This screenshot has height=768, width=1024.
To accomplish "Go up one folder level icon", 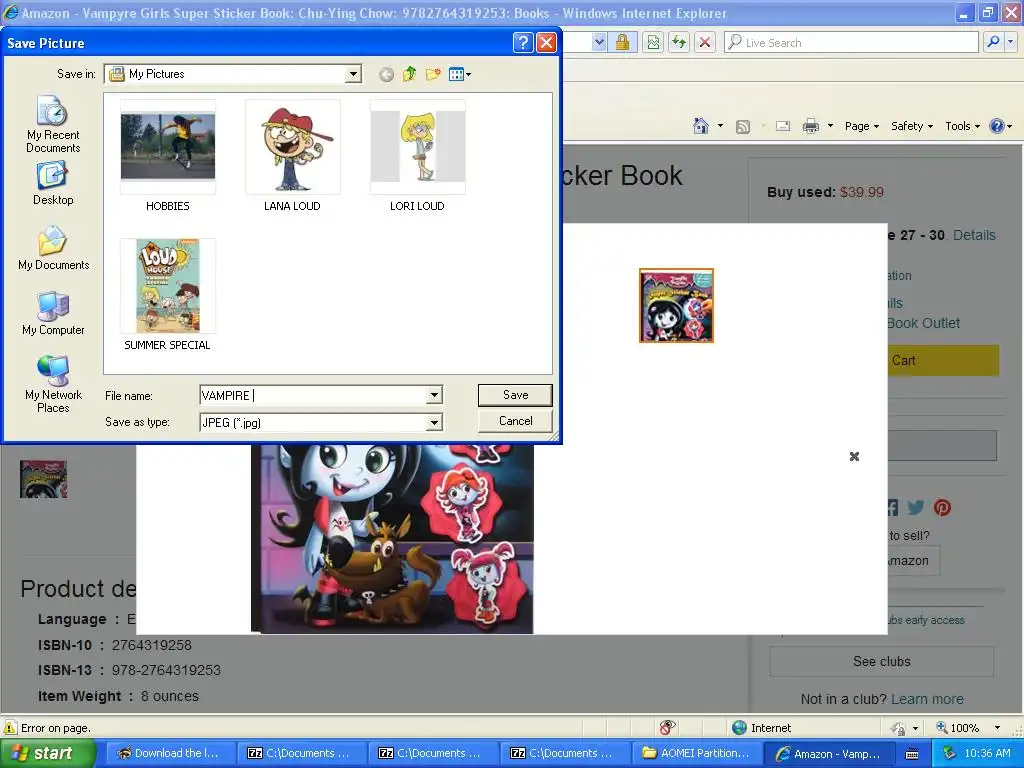I will (x=409, y=74).
